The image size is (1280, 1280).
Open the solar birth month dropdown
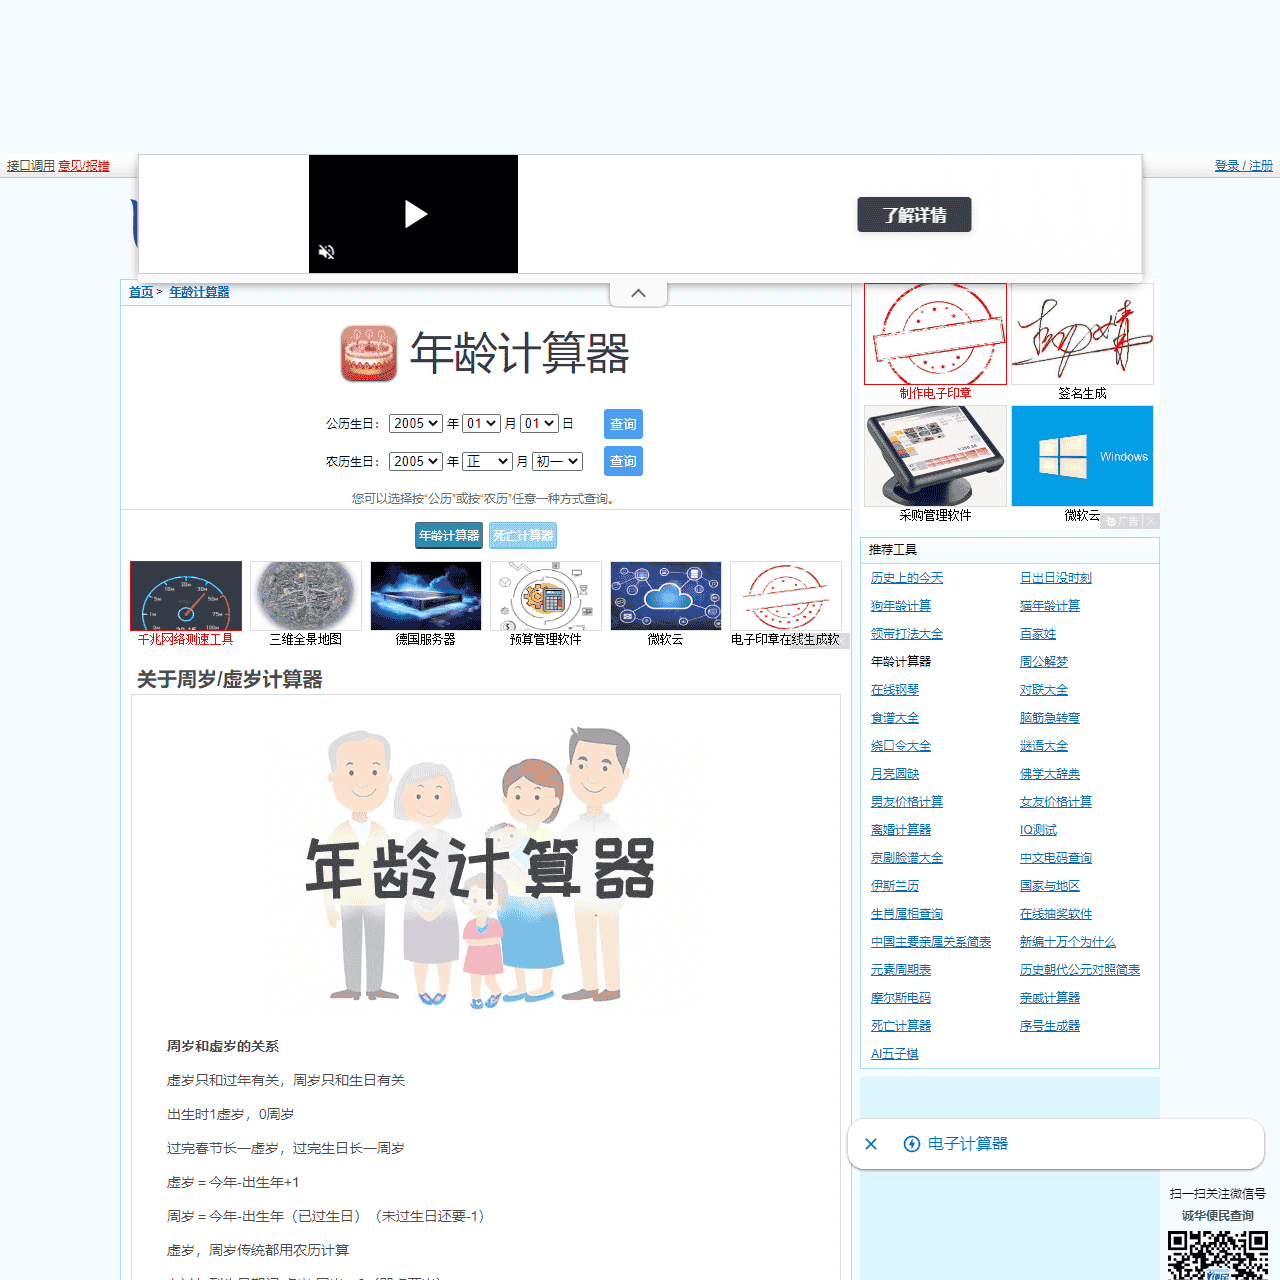point(481,424)
